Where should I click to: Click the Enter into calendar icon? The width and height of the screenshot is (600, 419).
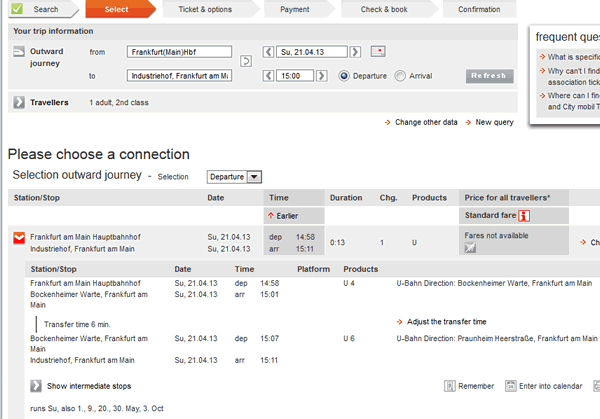click(x=512, y=386)
